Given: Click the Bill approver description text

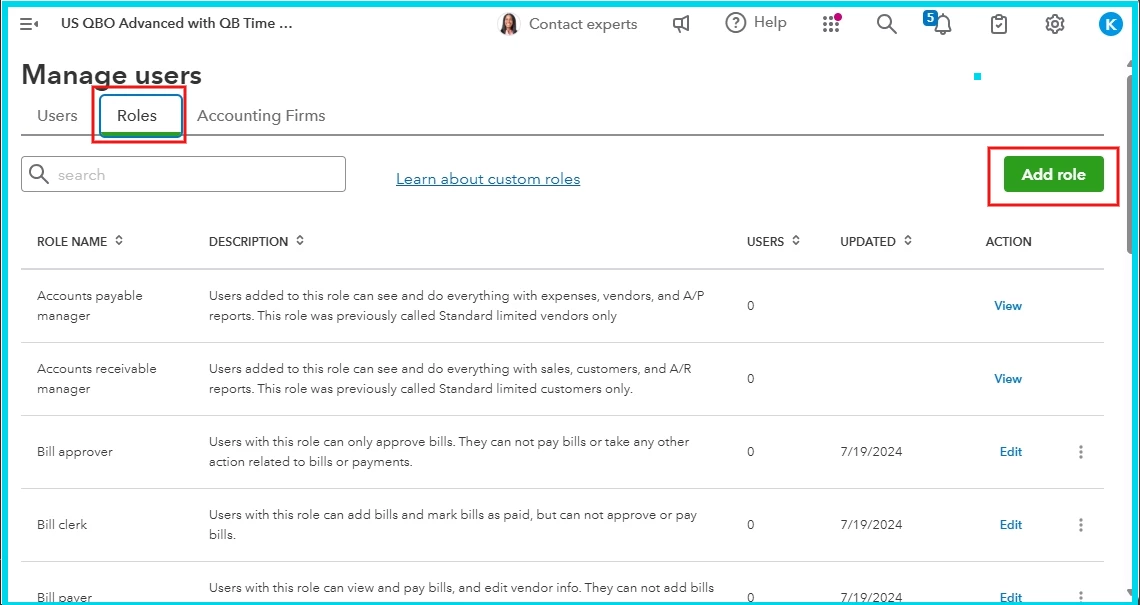Looking at the screenshot, I should (x=449, y=452).
